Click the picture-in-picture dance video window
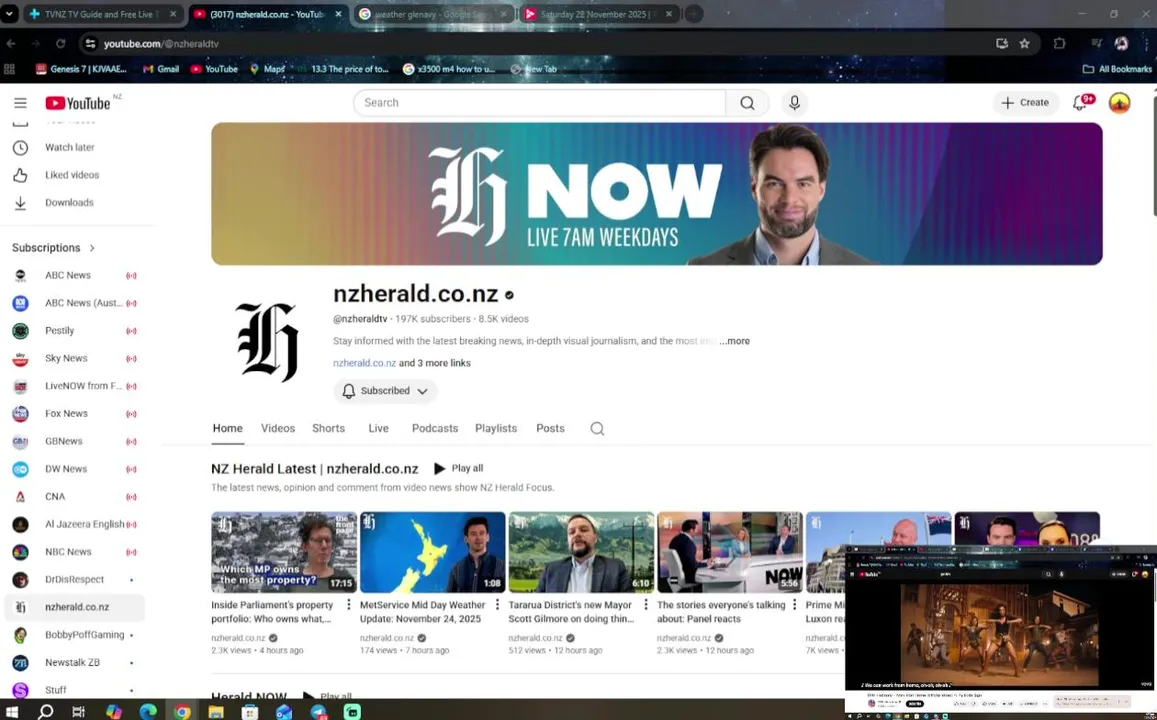 point(1001,631)
